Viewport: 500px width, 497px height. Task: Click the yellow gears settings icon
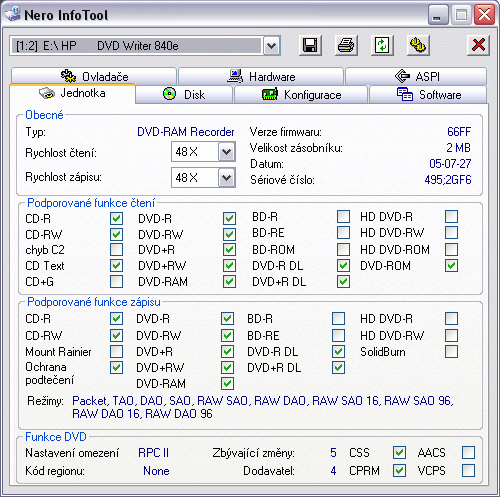click(418, 45)
